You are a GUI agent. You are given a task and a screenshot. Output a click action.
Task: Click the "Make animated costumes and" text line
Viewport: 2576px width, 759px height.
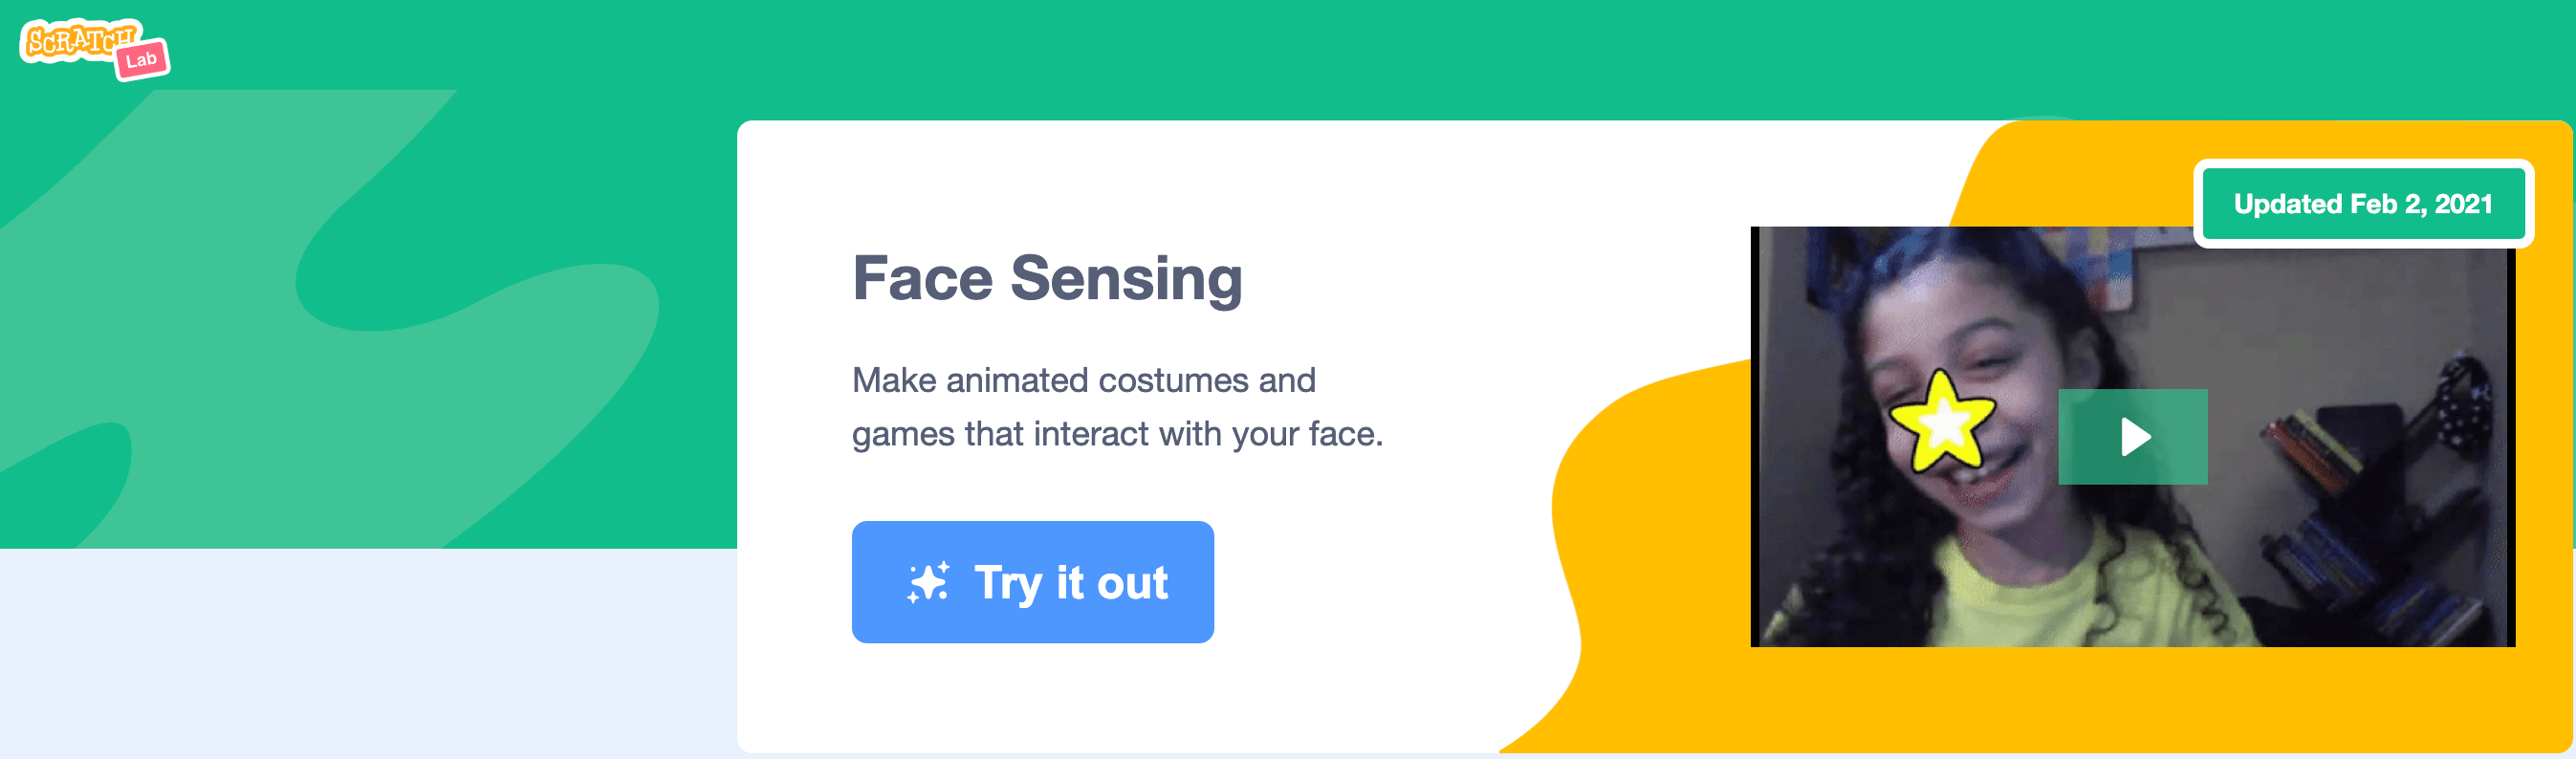click(1083, 381)
